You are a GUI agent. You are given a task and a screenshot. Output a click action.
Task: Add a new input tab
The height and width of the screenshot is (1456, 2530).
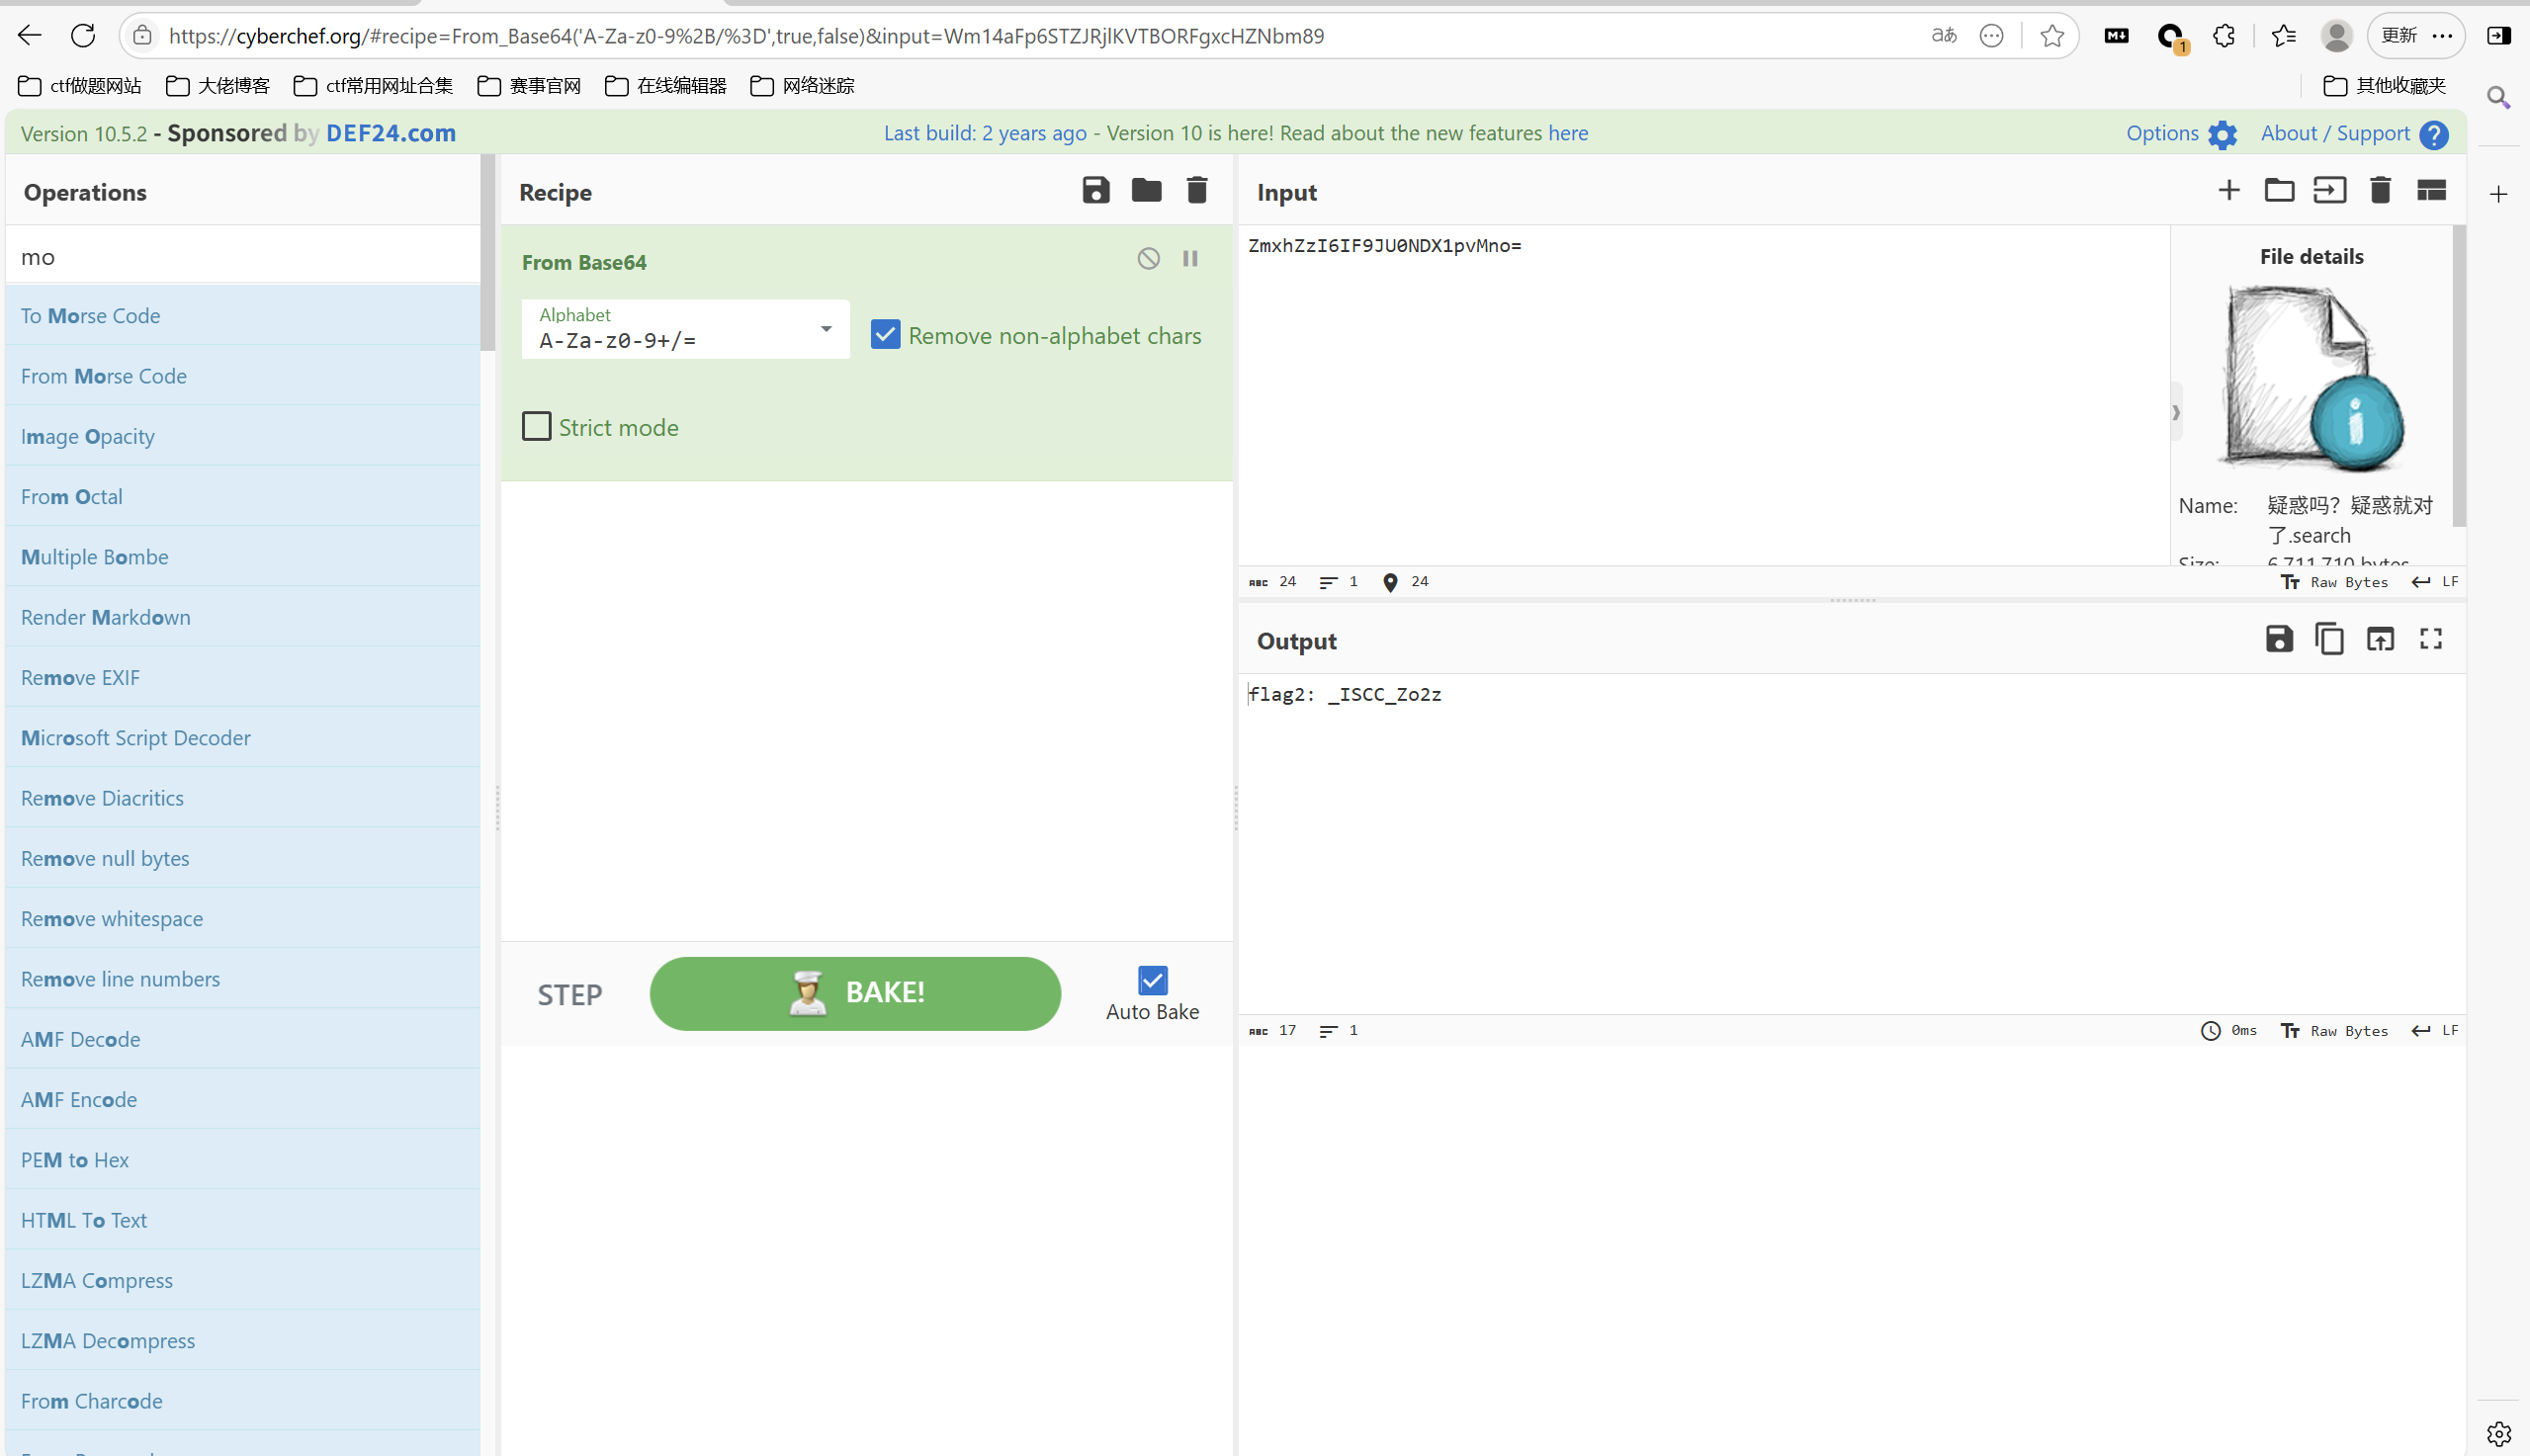(x=2228, y=190)
